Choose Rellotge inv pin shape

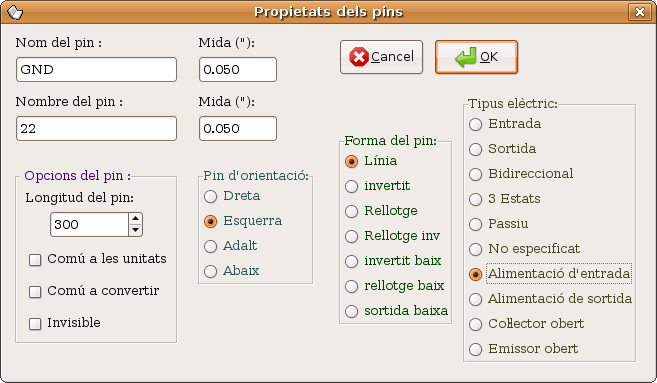point(352,236)
